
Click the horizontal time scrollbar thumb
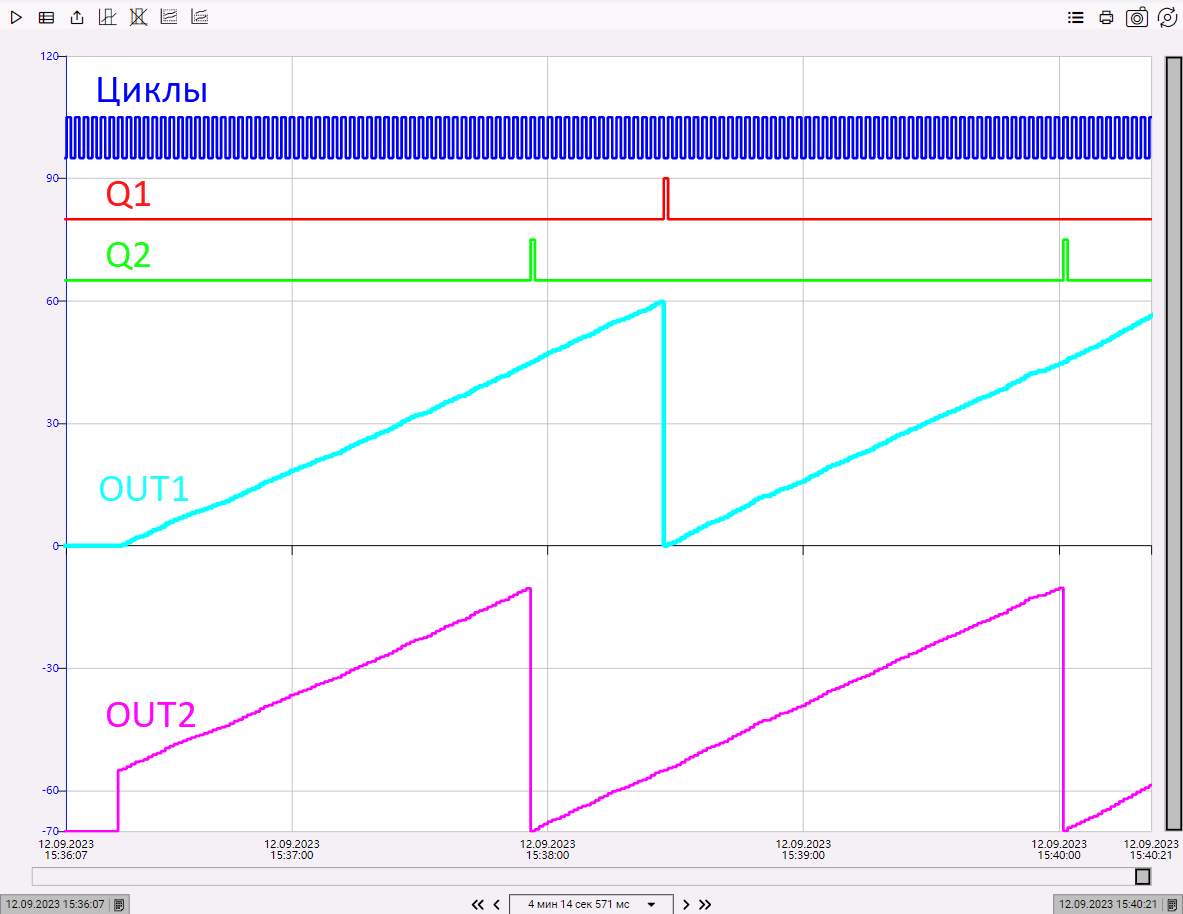point(1142,876)
